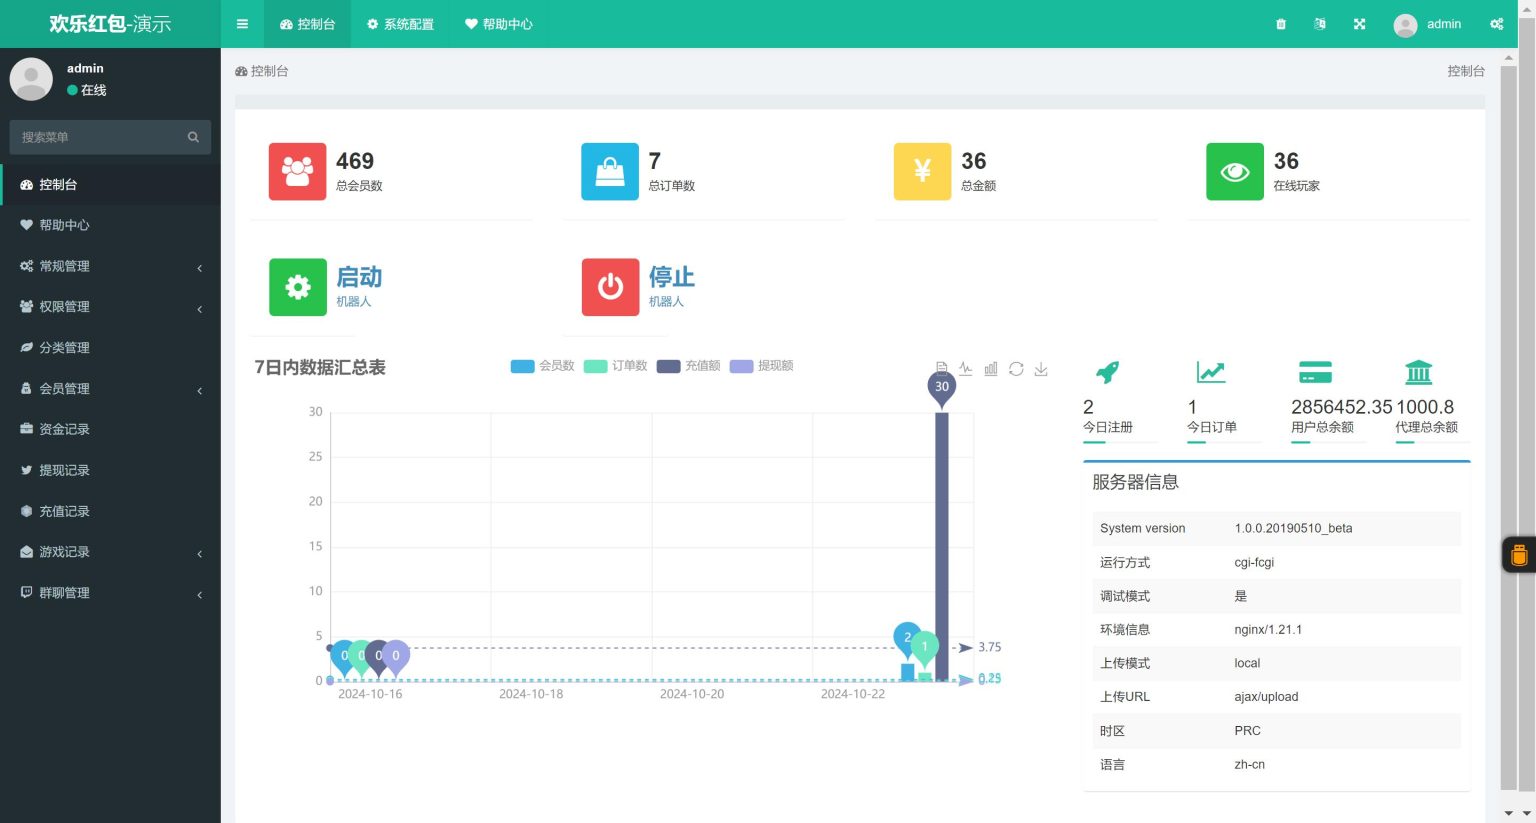Toggle the 充值额 series in chart legend
The width and height of the screenshot is (1536, 823).
click(x=688, y=366)
